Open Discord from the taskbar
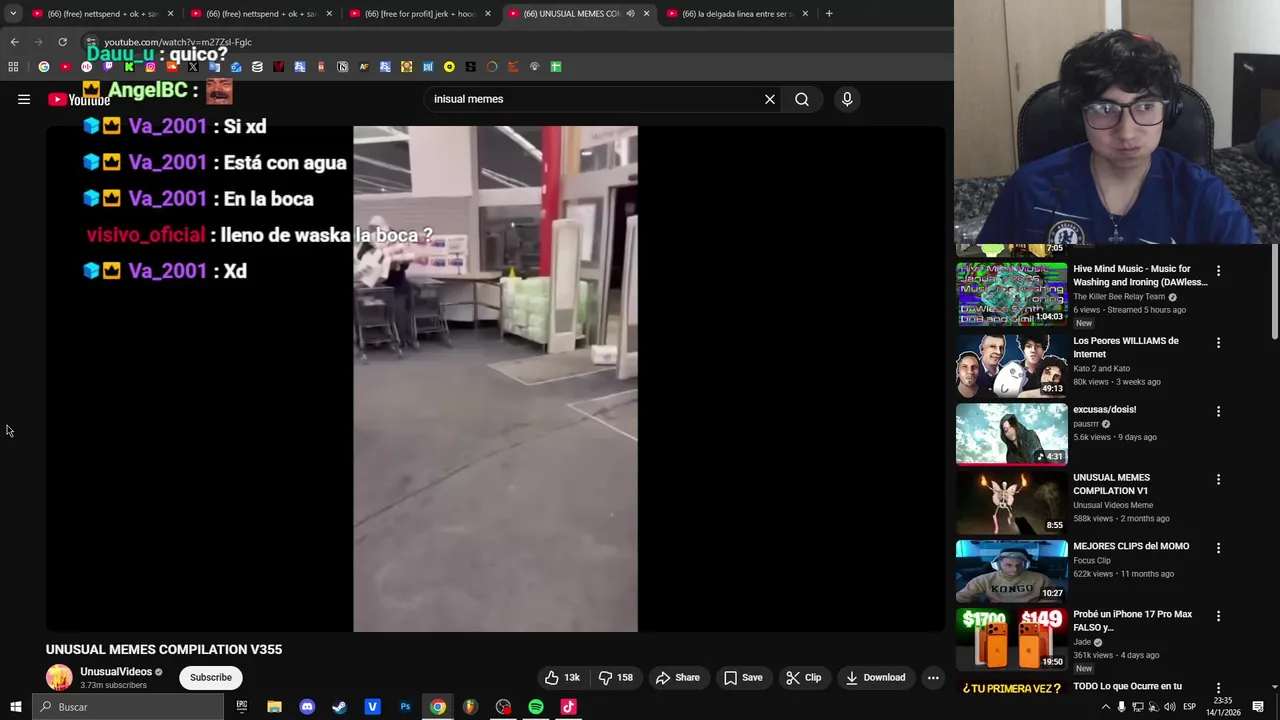 pos(307,707)
